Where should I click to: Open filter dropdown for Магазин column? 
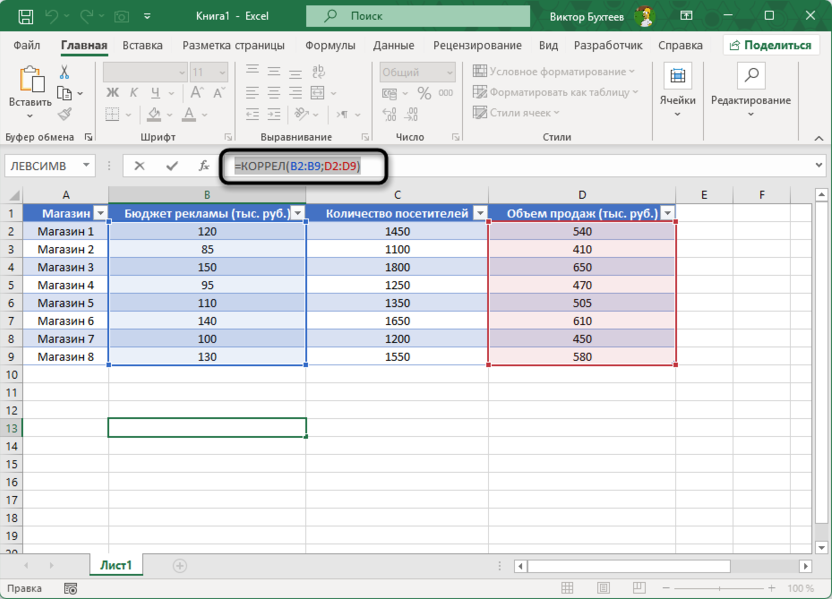pyautogui.click(x=100, y=213)
